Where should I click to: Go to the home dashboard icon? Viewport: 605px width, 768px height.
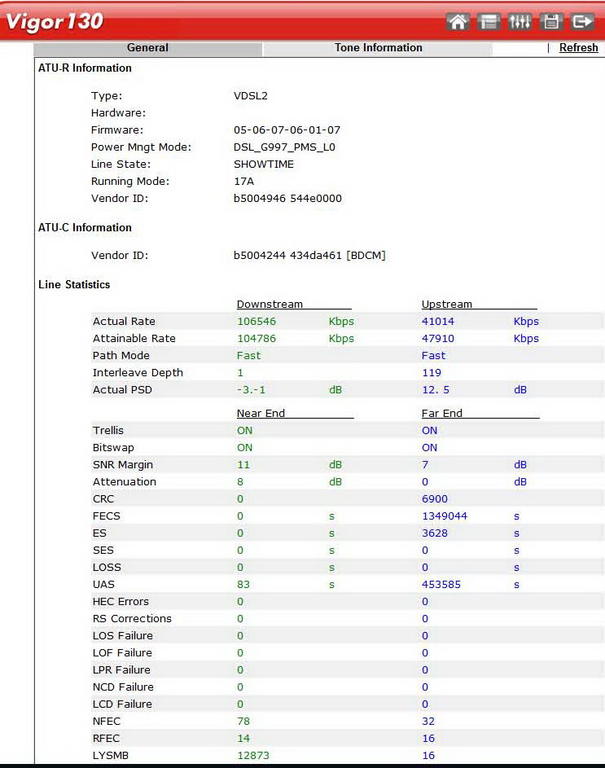pos(458,22)
